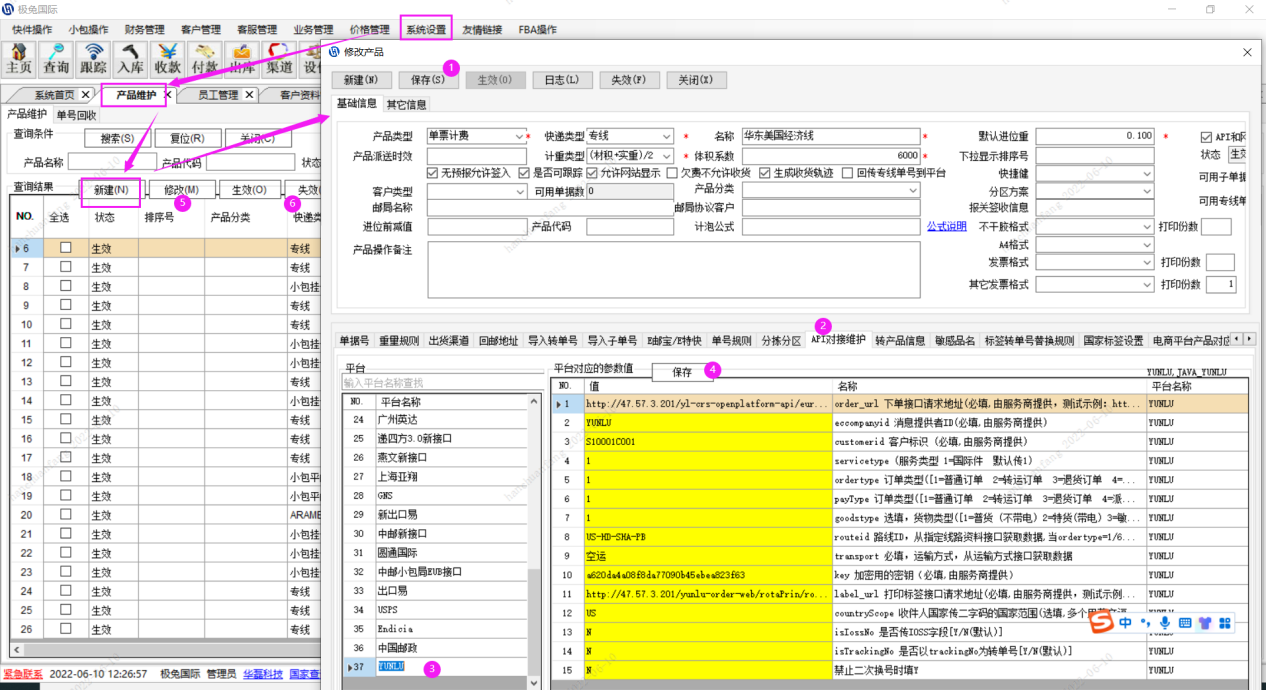
Task: Click the 空运 value cell
Action: (706, 556)
